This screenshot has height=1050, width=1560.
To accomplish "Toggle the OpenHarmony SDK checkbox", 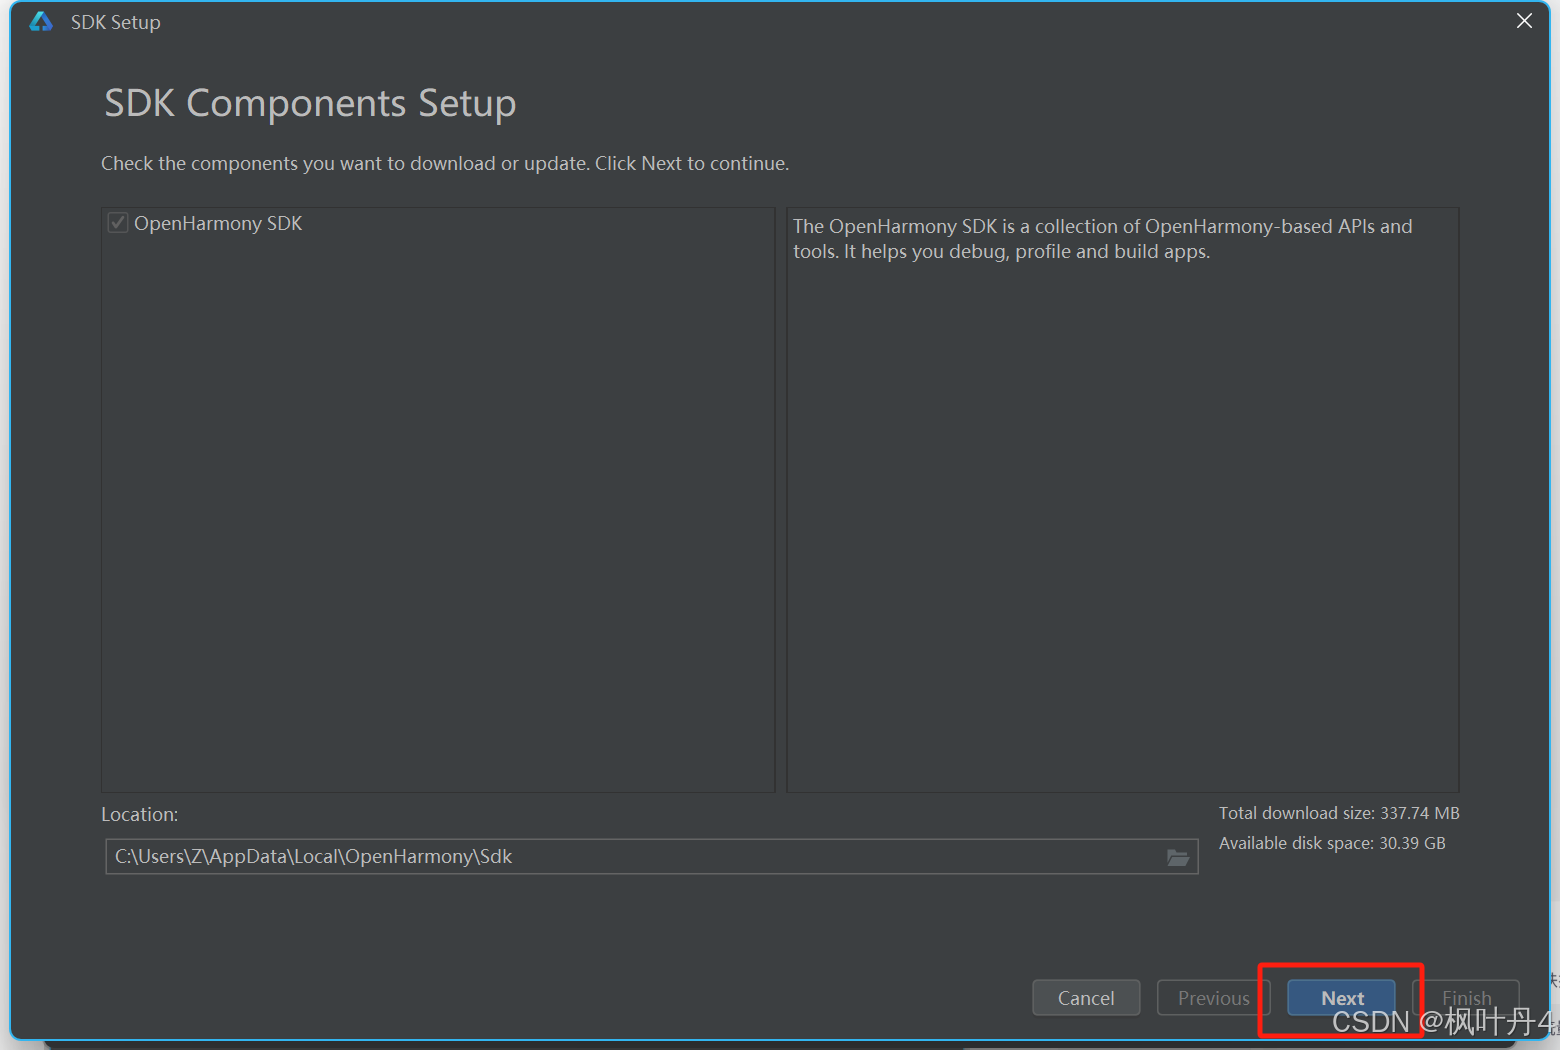I will [118, 223].
